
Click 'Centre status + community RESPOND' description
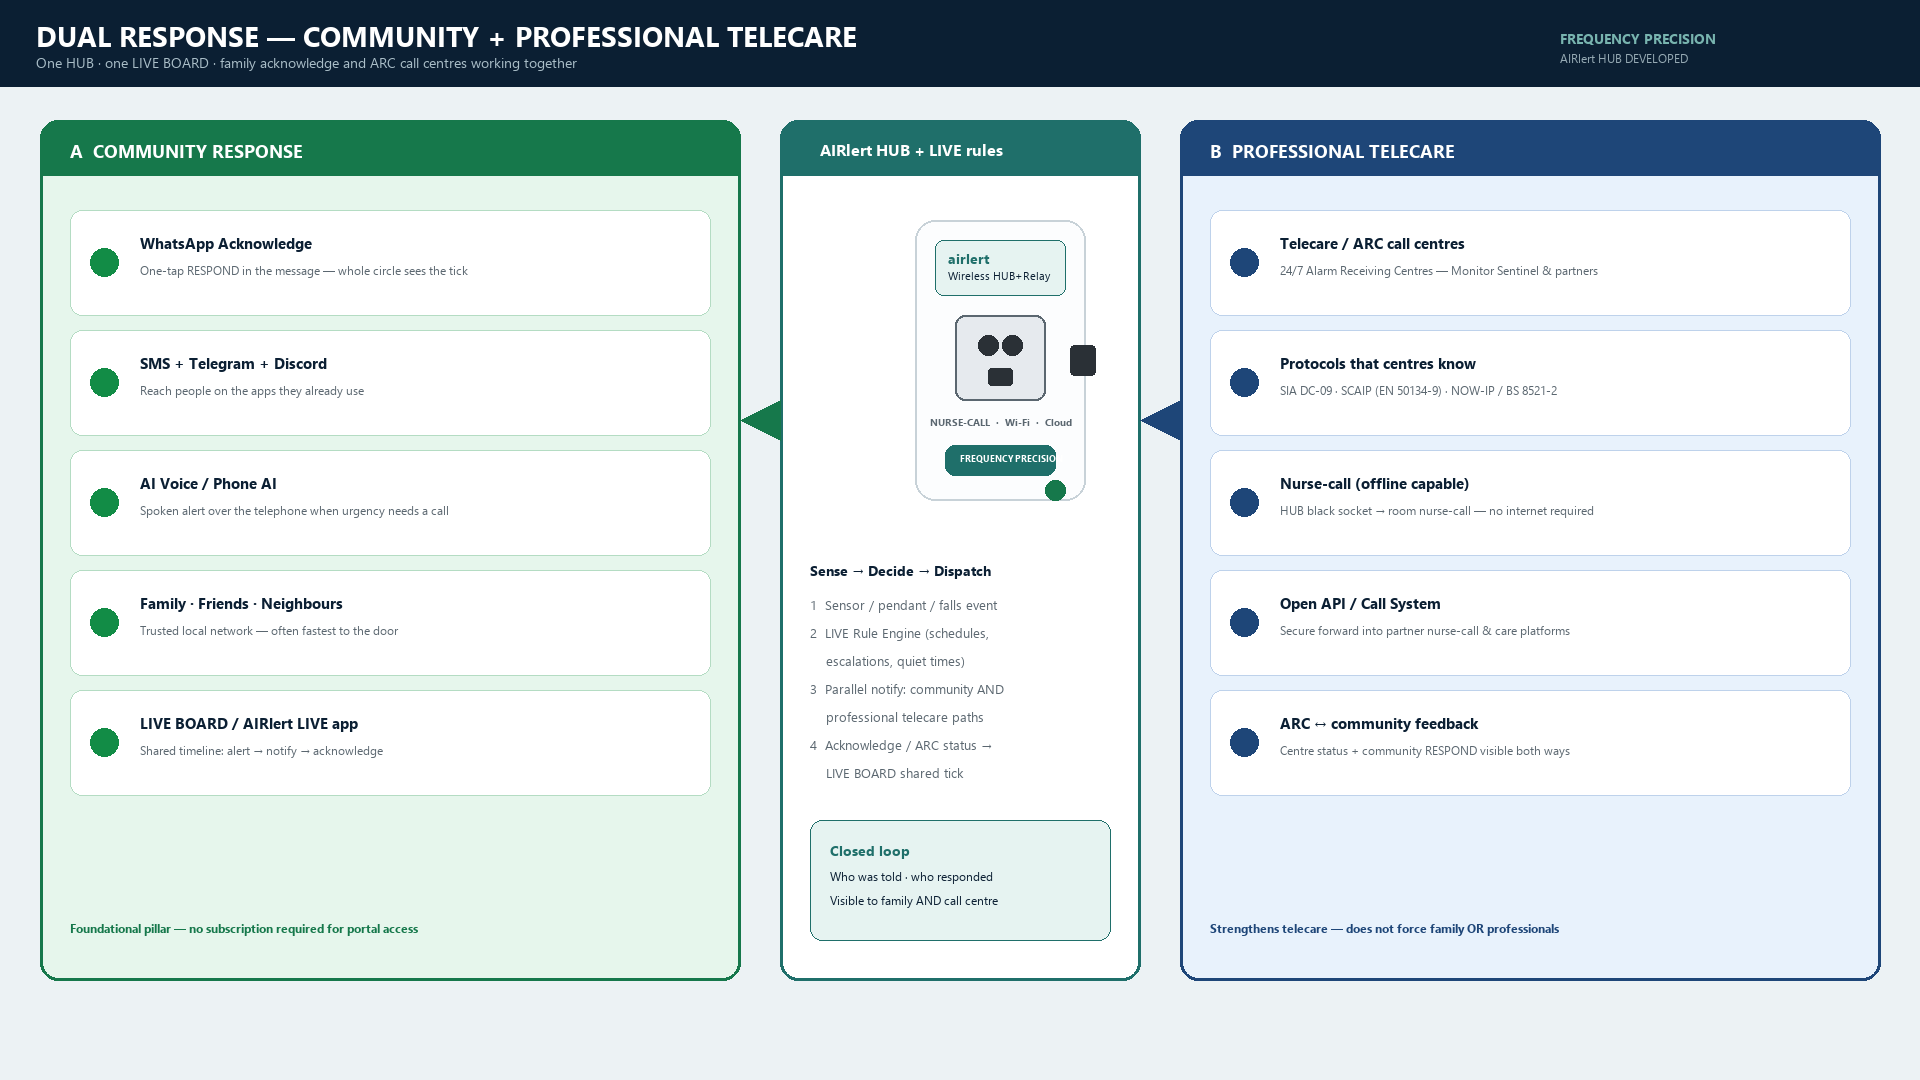pos(1424,751)
